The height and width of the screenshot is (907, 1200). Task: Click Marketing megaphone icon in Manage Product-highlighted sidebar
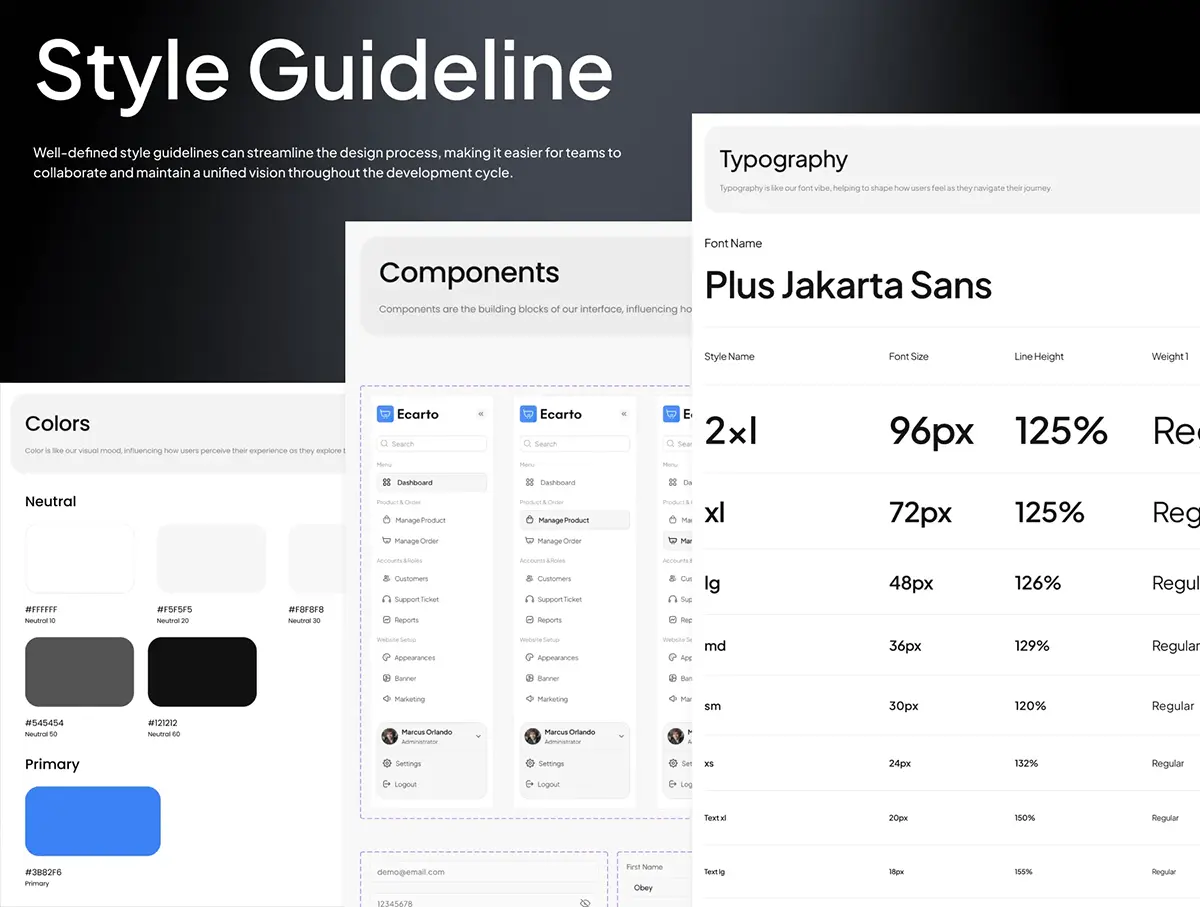pos(529,699)
